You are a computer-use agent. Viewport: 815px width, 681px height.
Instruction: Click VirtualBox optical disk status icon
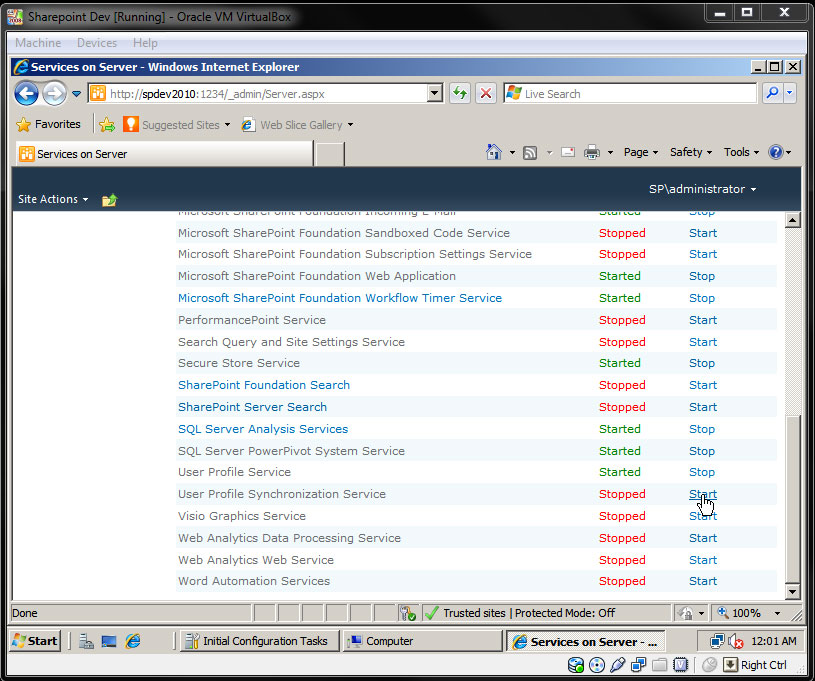pos(597,665)
